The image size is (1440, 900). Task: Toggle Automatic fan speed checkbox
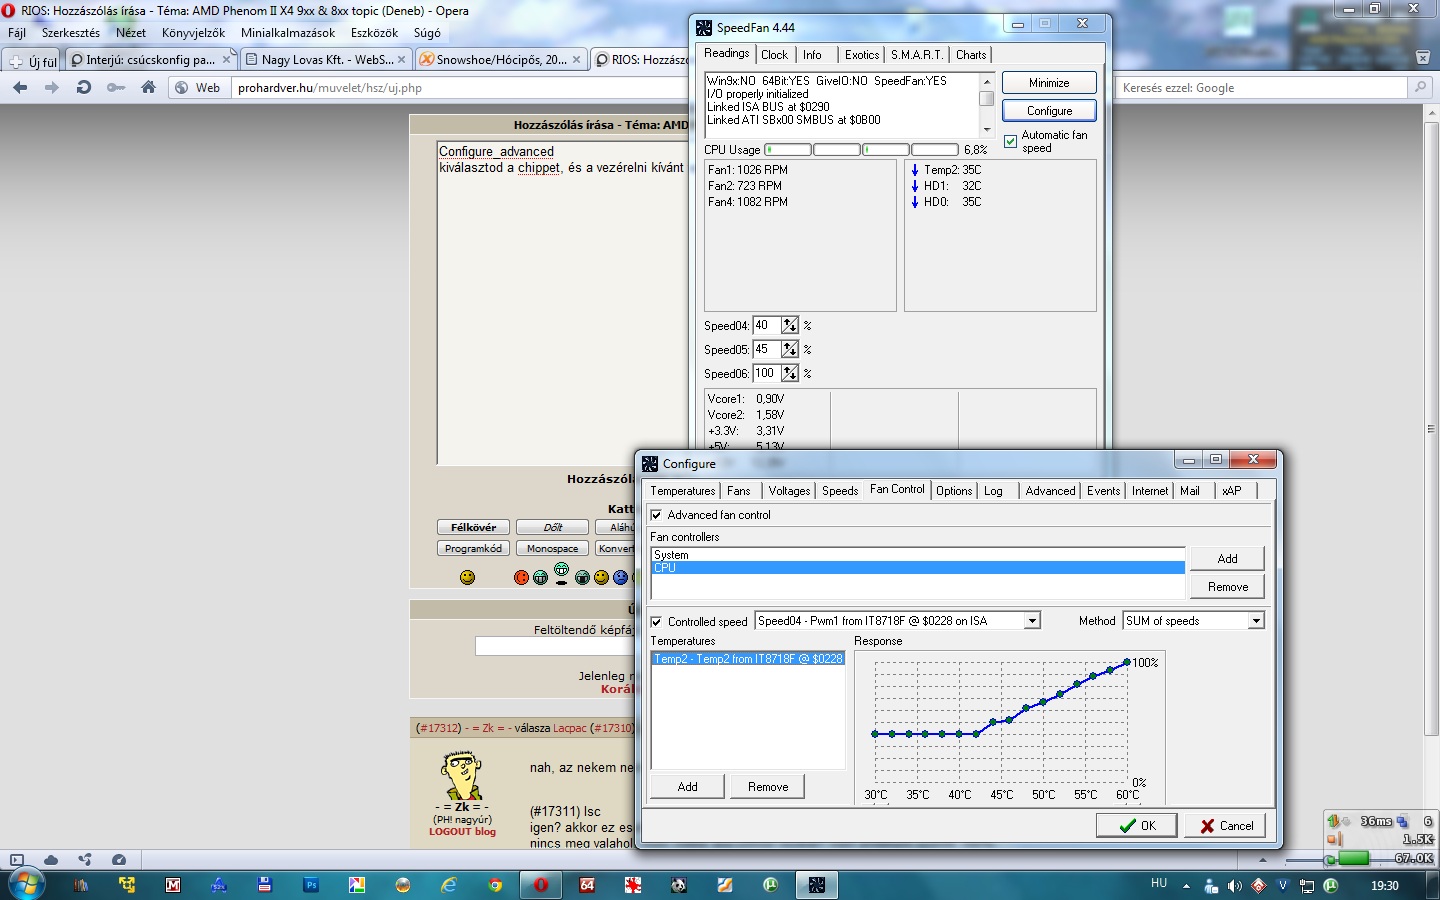(x=1010, y=141)
